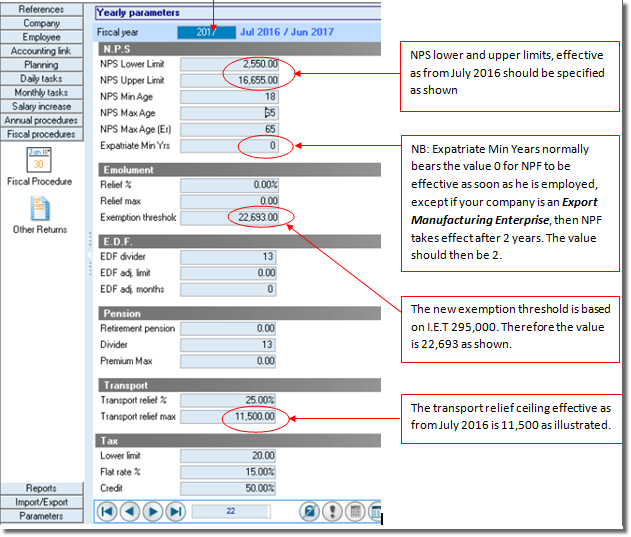The height and width of the screenshot is (537, 631).
Task: Click the exclamation mark toolbar icon
Action: 332,512
